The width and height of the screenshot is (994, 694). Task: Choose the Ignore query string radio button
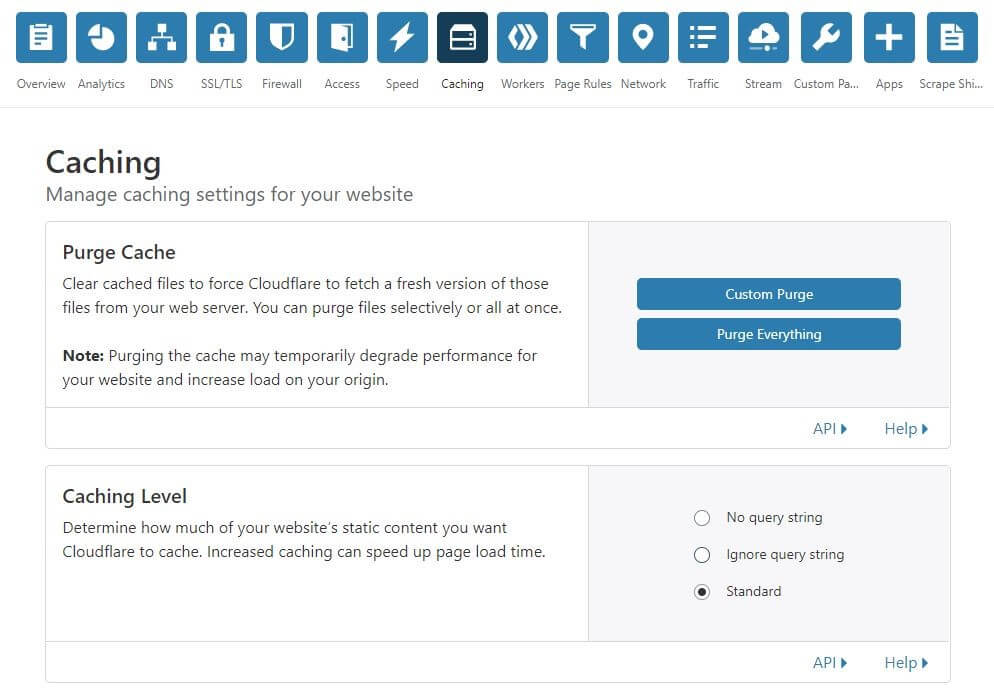tap(702, 555)
